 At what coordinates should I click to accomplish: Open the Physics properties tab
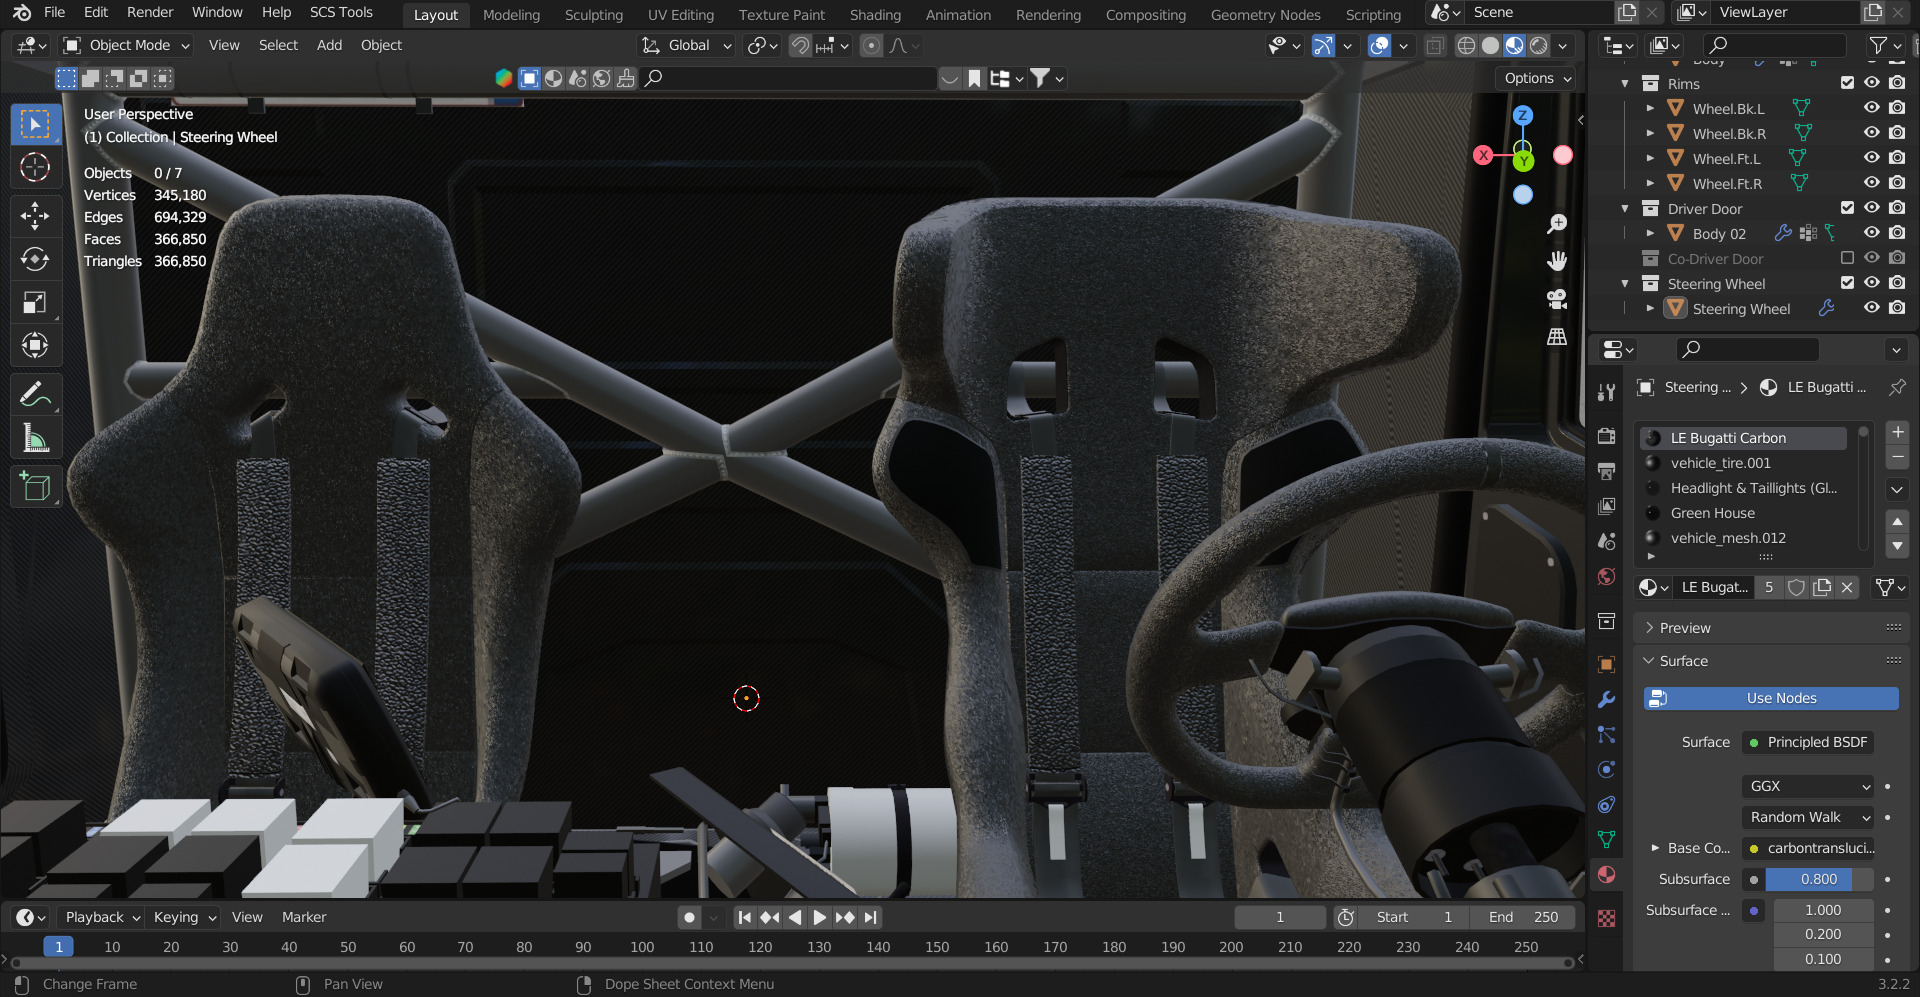click(x=1607, y=769)
